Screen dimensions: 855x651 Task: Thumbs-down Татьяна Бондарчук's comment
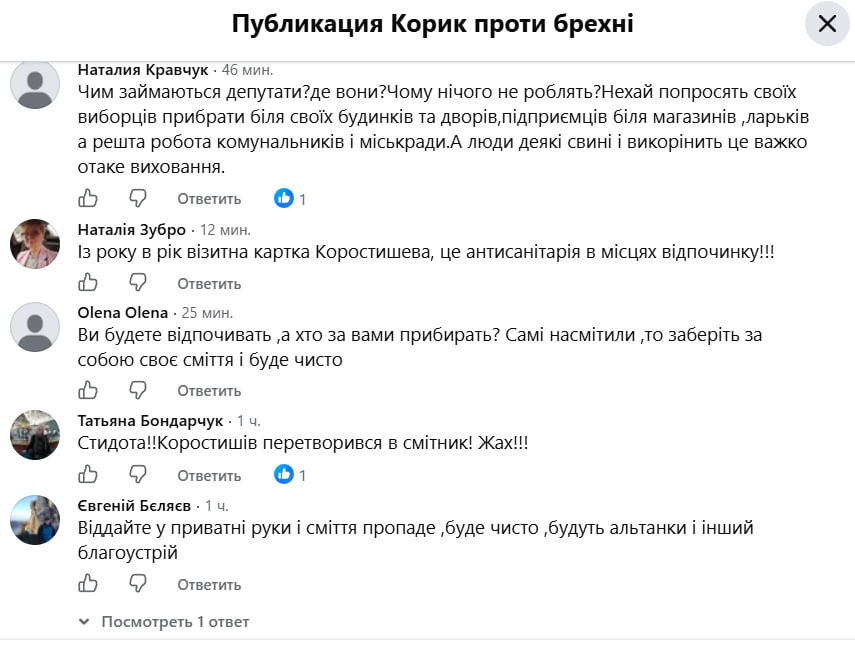pyautogui.click(x=137, y=475)
